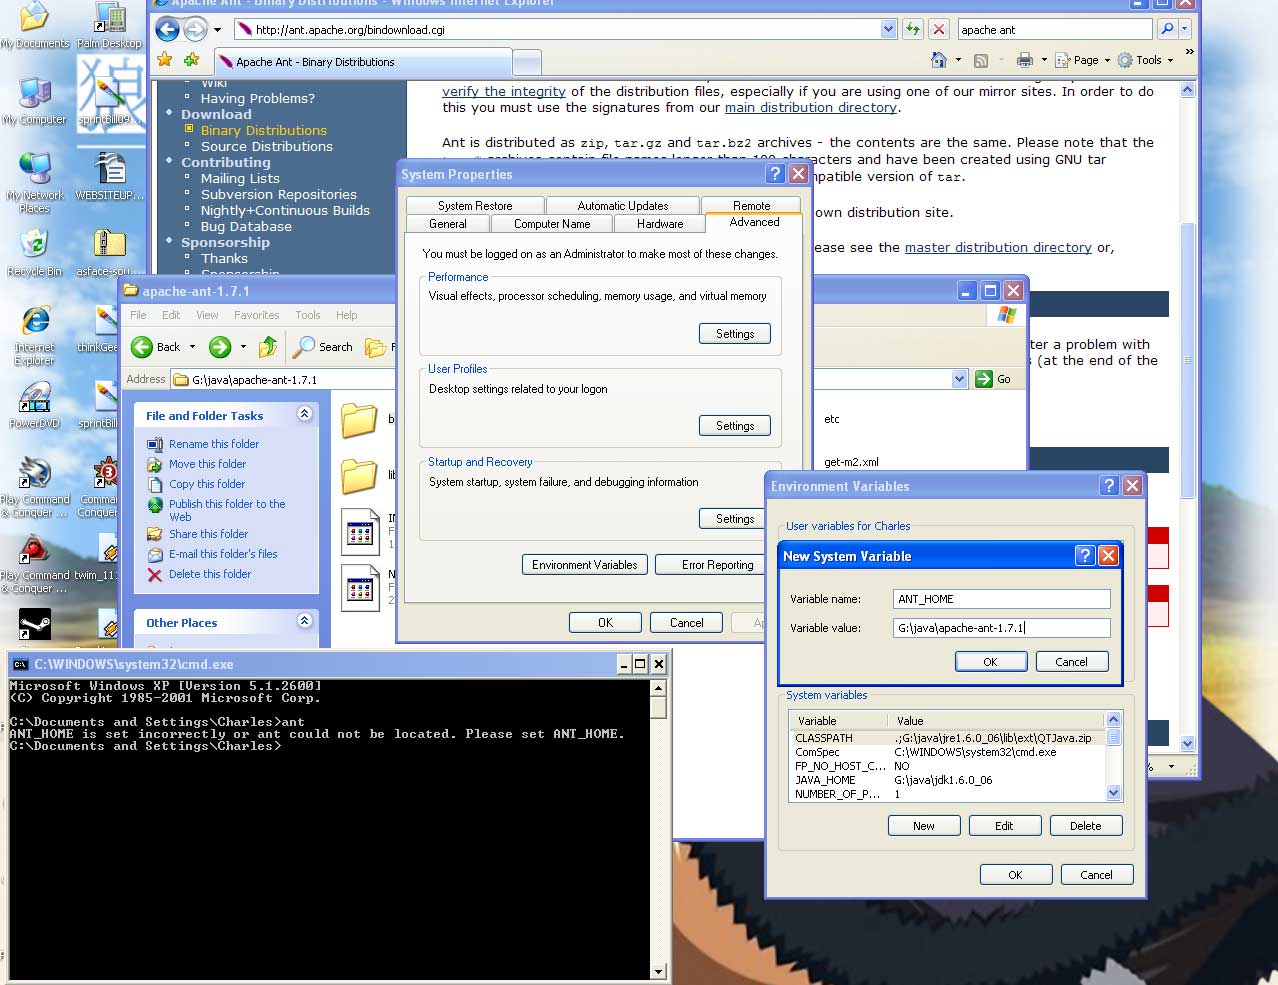Viewport: 1278px width, 985px height.
Task: Click the IE Print icon
Action: pos(1024,60)
